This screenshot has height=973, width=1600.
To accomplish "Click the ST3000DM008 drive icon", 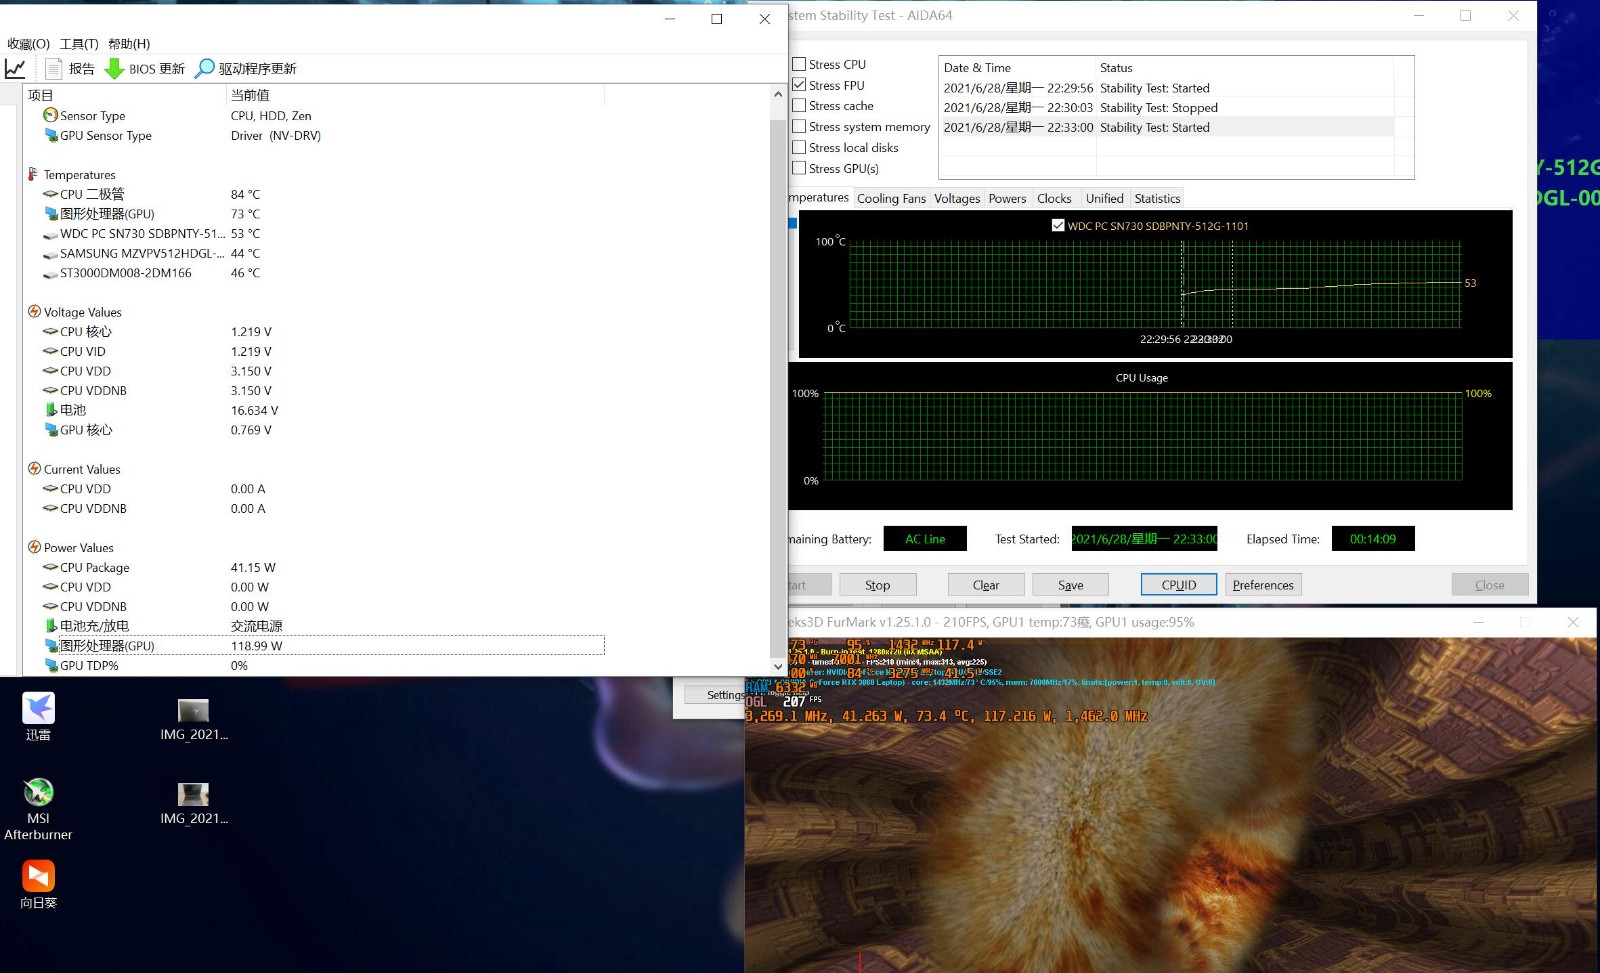I will tap(51, 273).
